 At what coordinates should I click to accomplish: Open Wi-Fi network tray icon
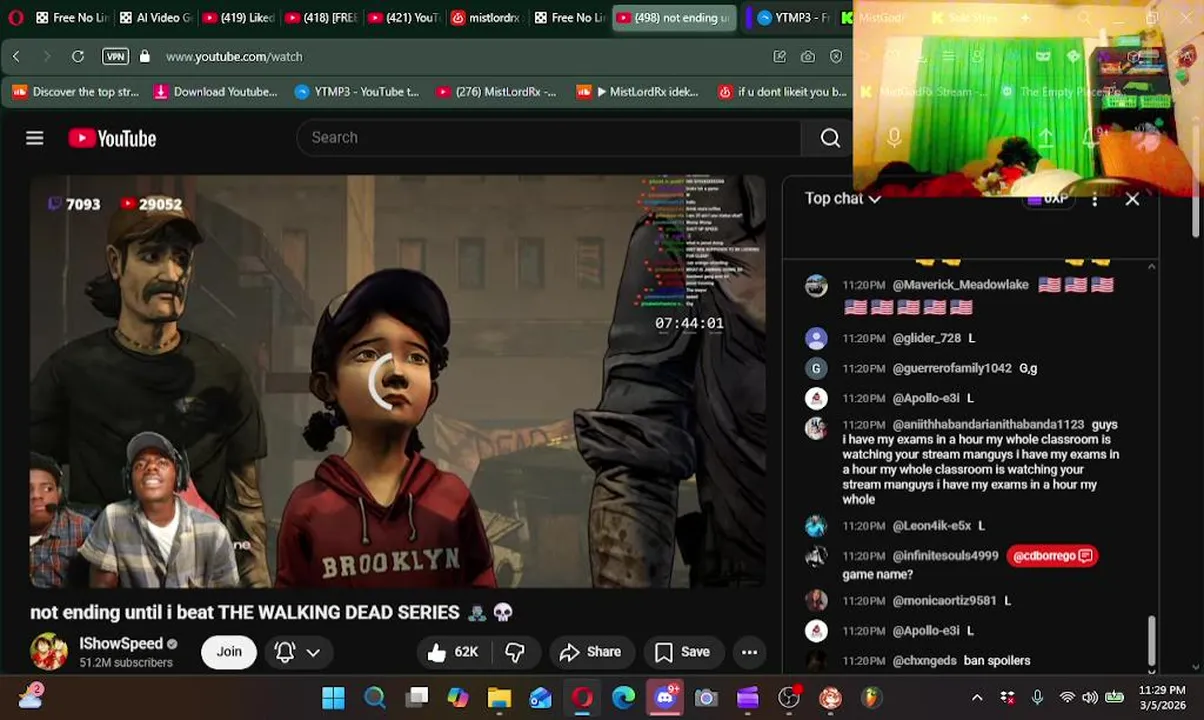(1067, 698)
